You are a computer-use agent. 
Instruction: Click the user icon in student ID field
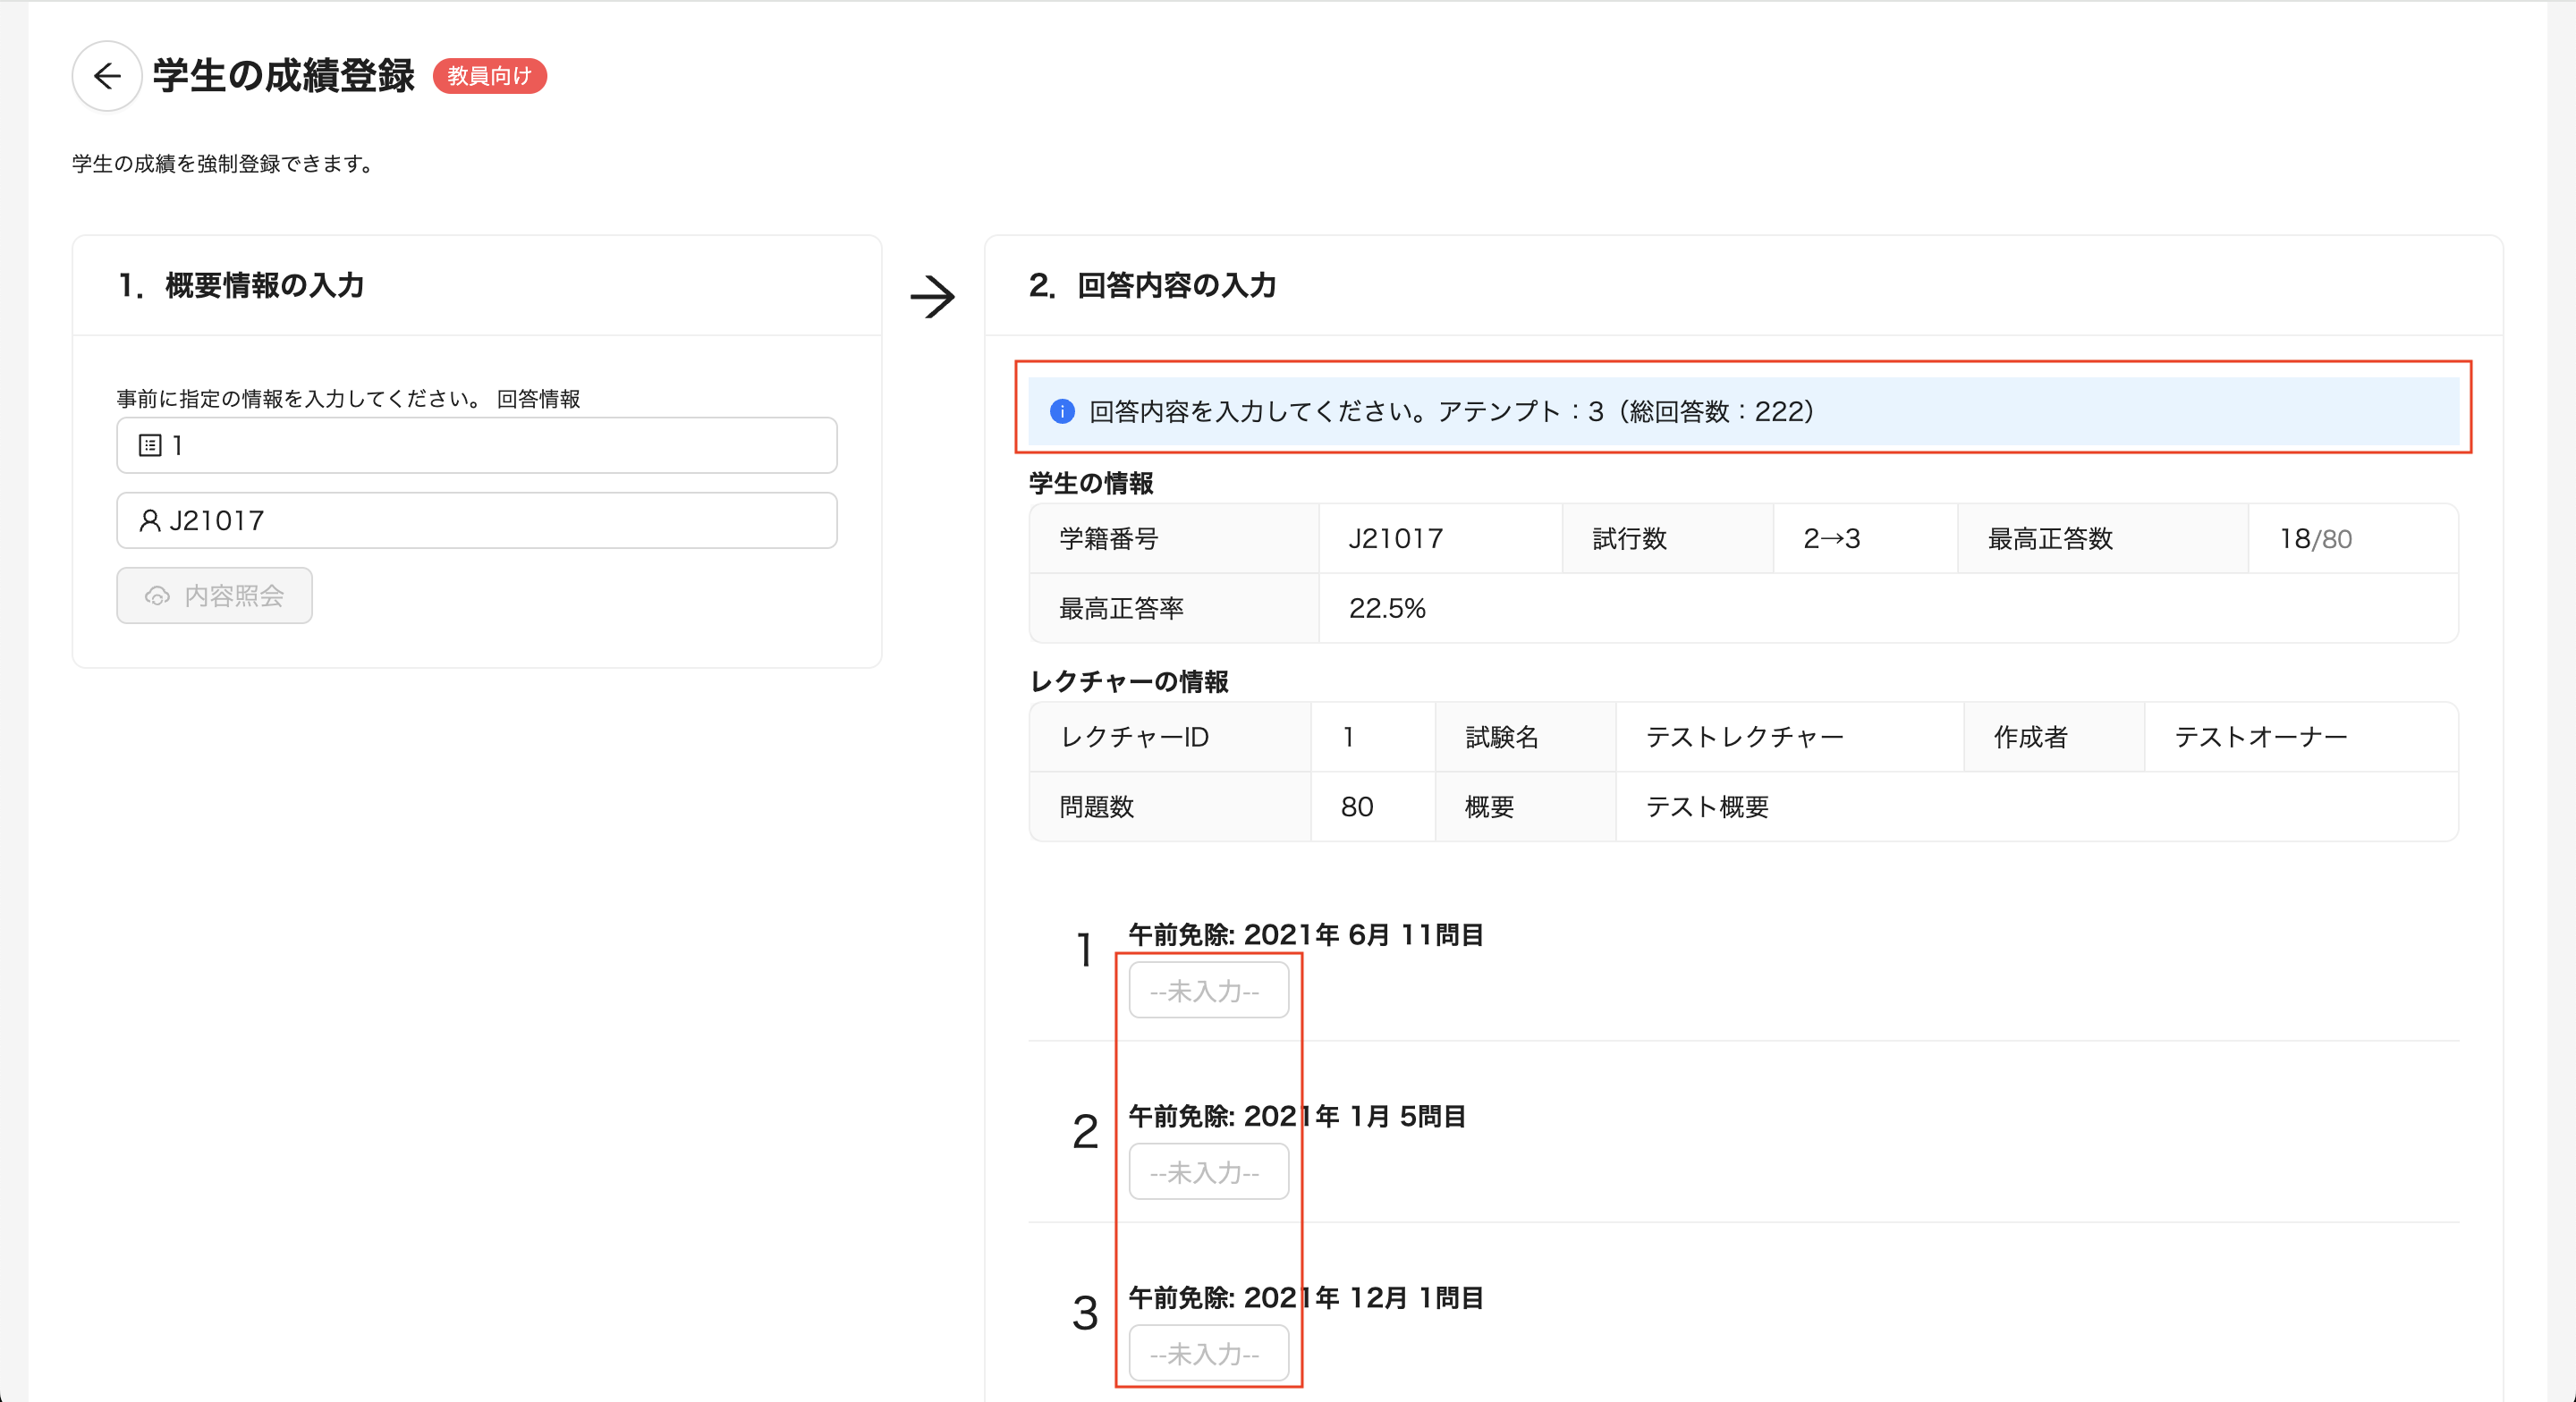point(150,521)
